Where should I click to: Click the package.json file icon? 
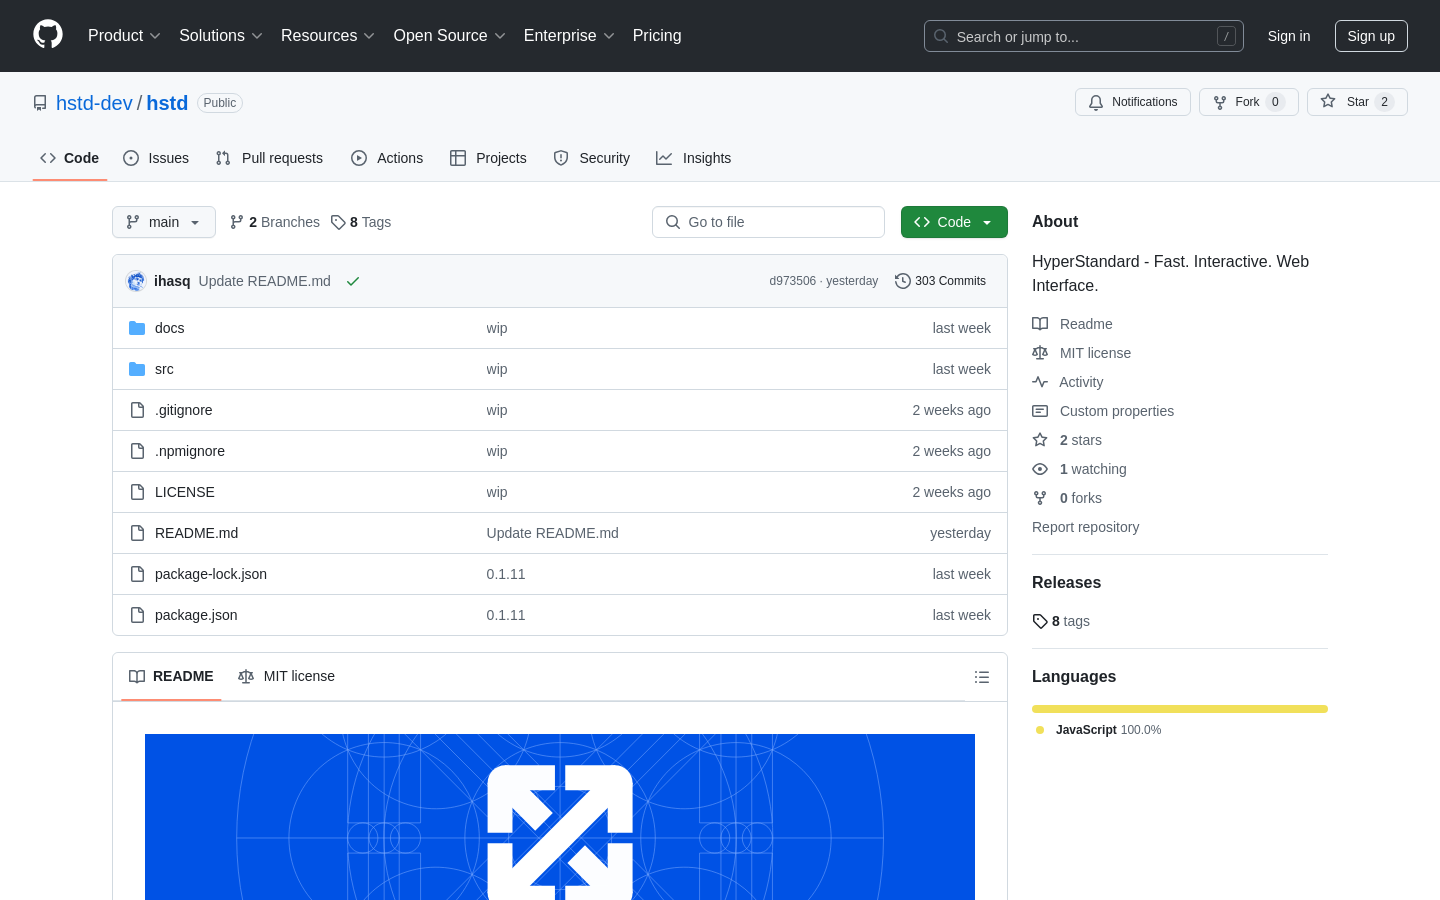tap(137, 615)
